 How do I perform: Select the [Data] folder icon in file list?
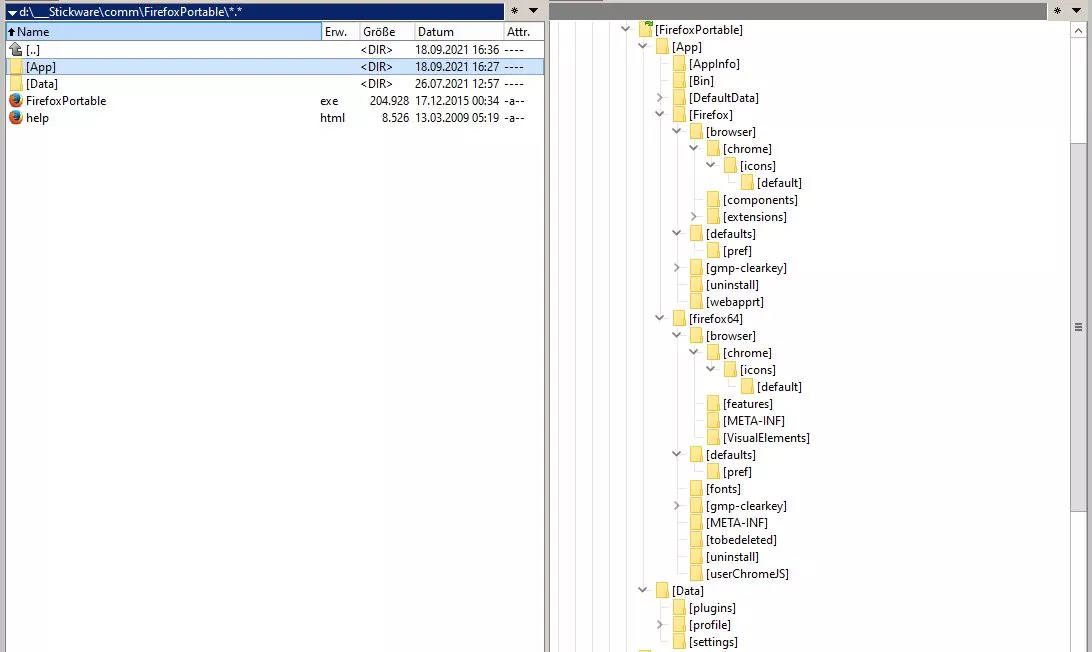[16, 84]
